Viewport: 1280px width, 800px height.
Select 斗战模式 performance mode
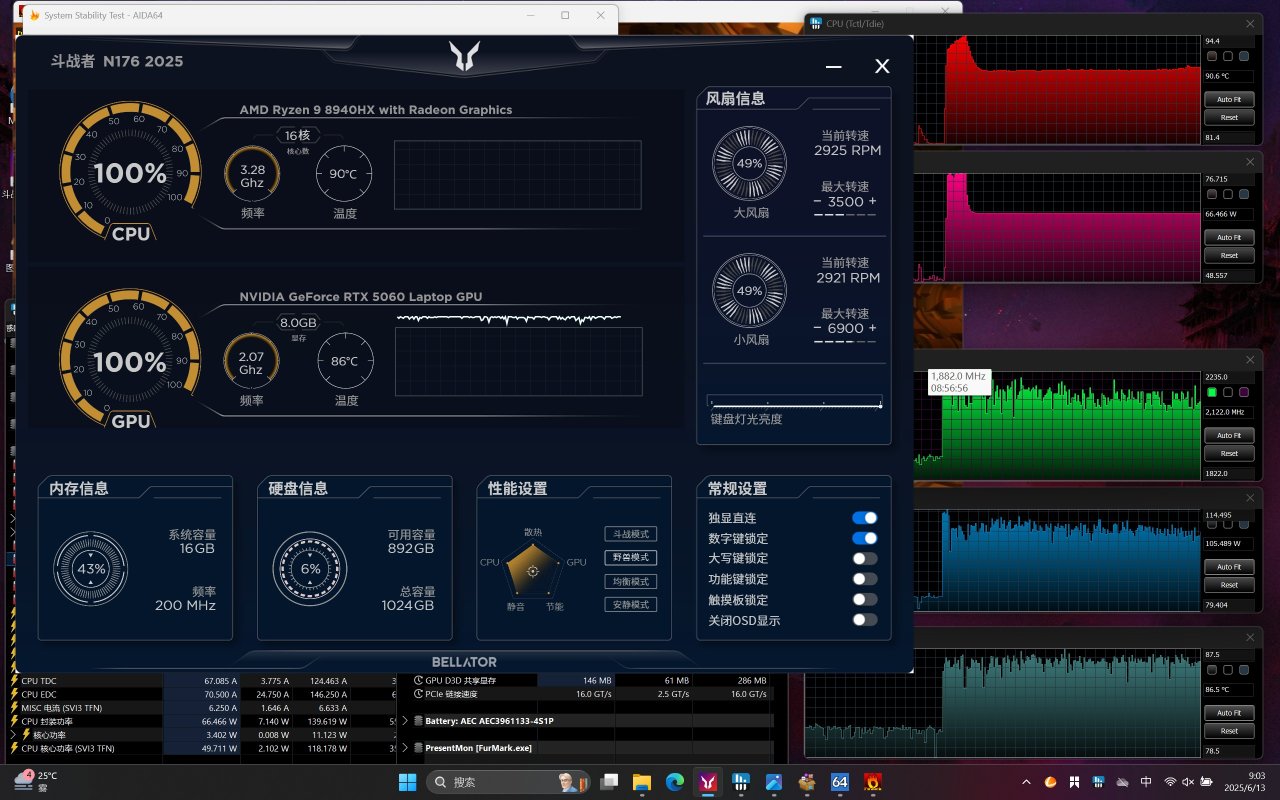click(630, 534)
